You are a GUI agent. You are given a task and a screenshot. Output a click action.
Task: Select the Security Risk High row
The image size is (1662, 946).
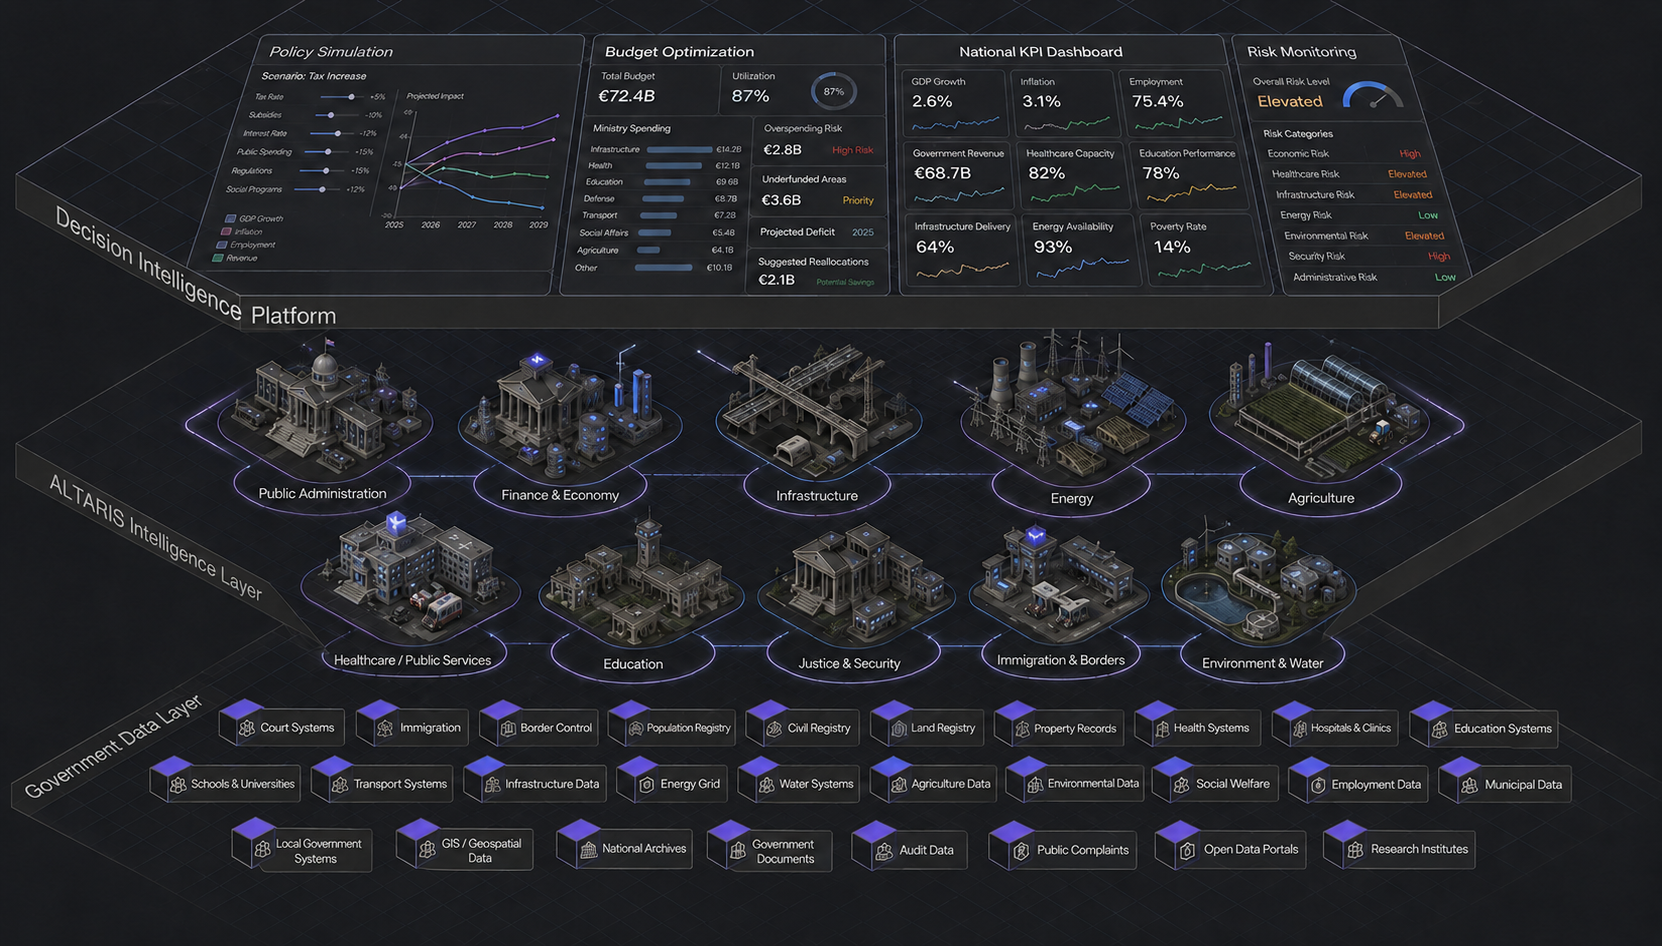click(x=1368, y=256)
